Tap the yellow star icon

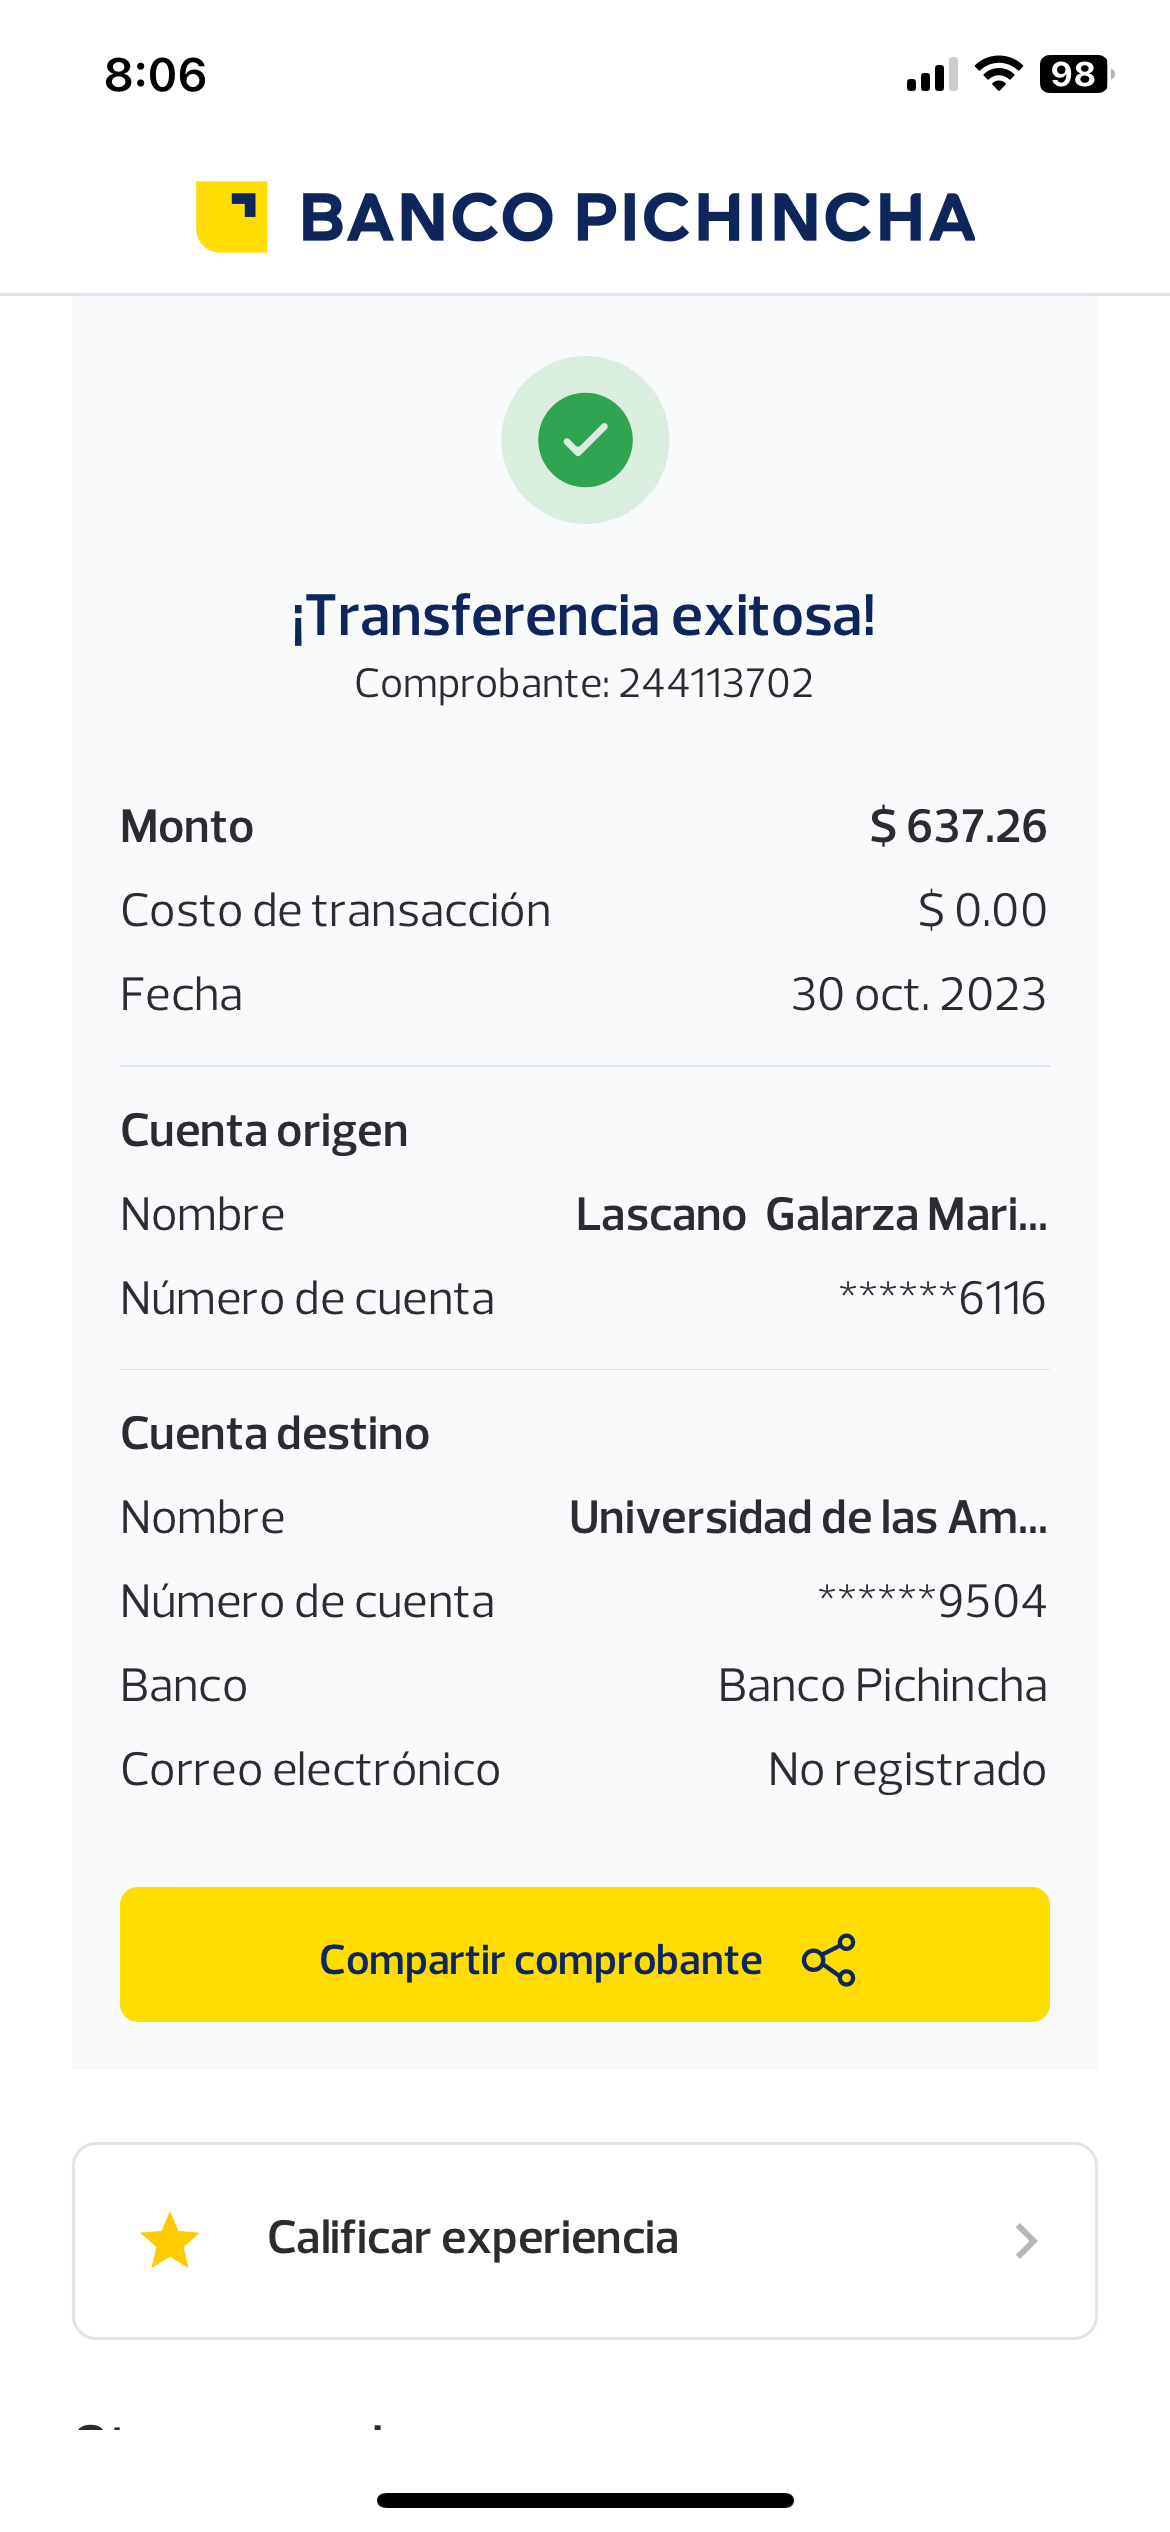coord(170,2240)
